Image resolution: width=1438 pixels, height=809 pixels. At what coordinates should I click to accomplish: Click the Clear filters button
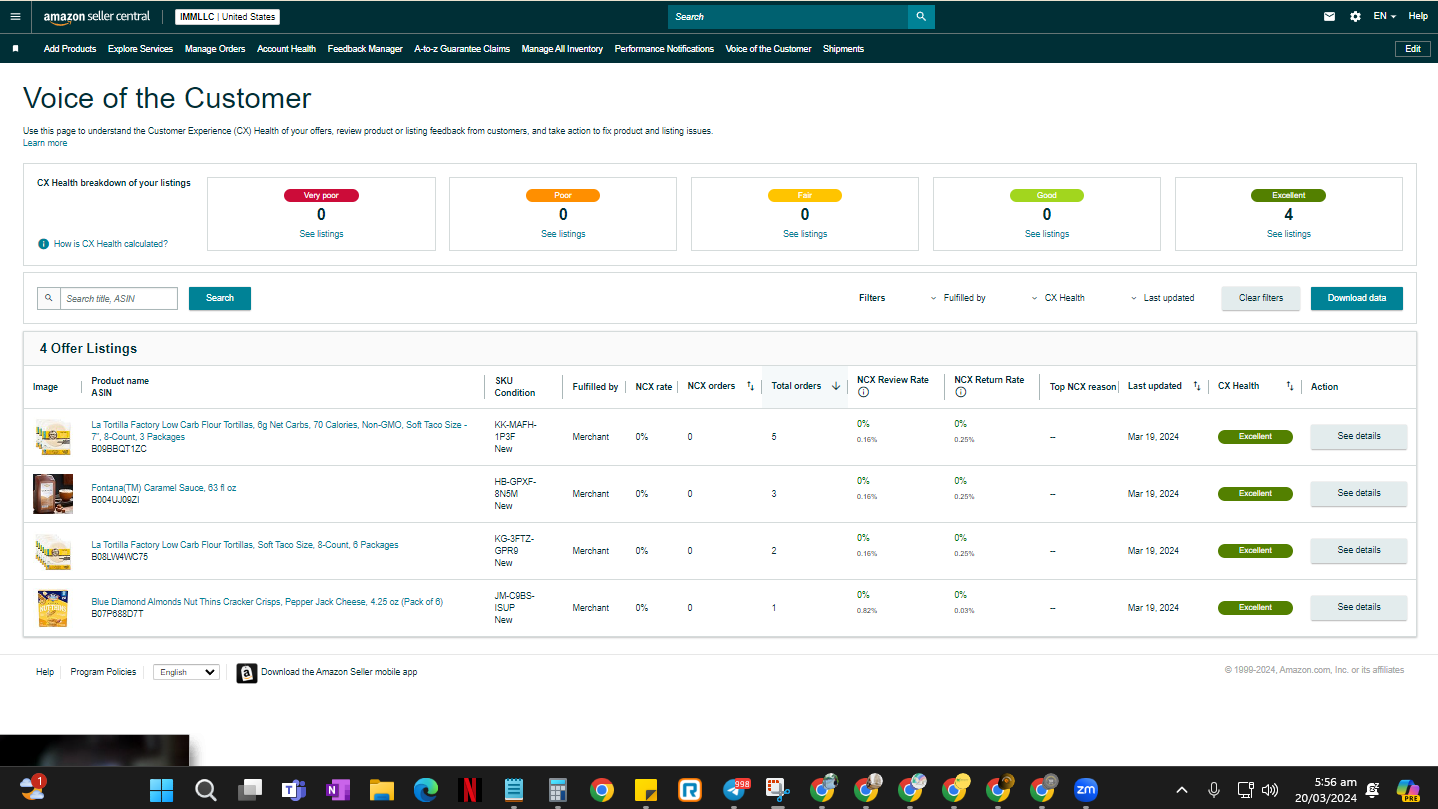point(1260,298)
